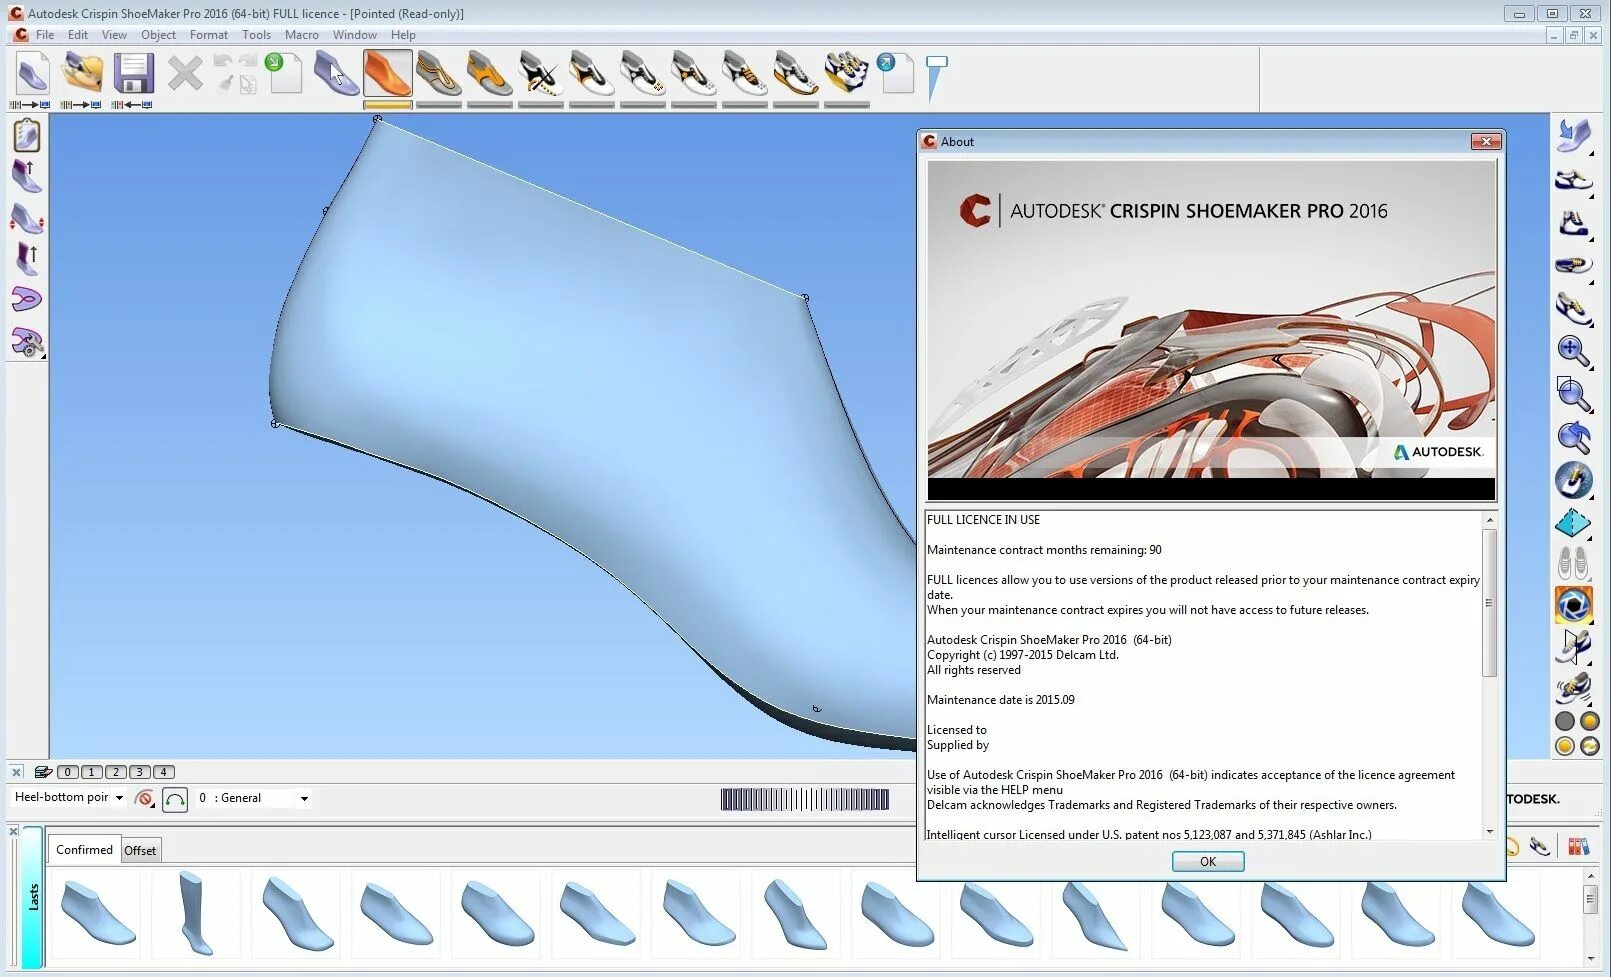1611x977 pixels.
Task: Toggle layer 0 button
Action: coord(67,772)
